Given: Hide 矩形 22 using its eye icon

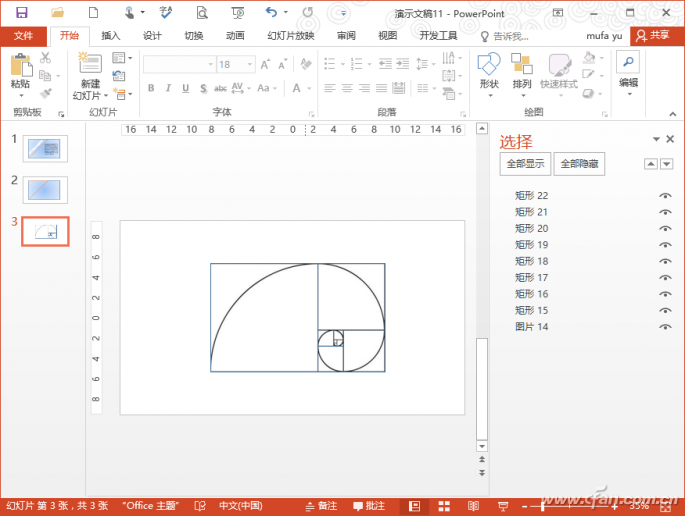Looking at the screenshot, I should (665, 196).
